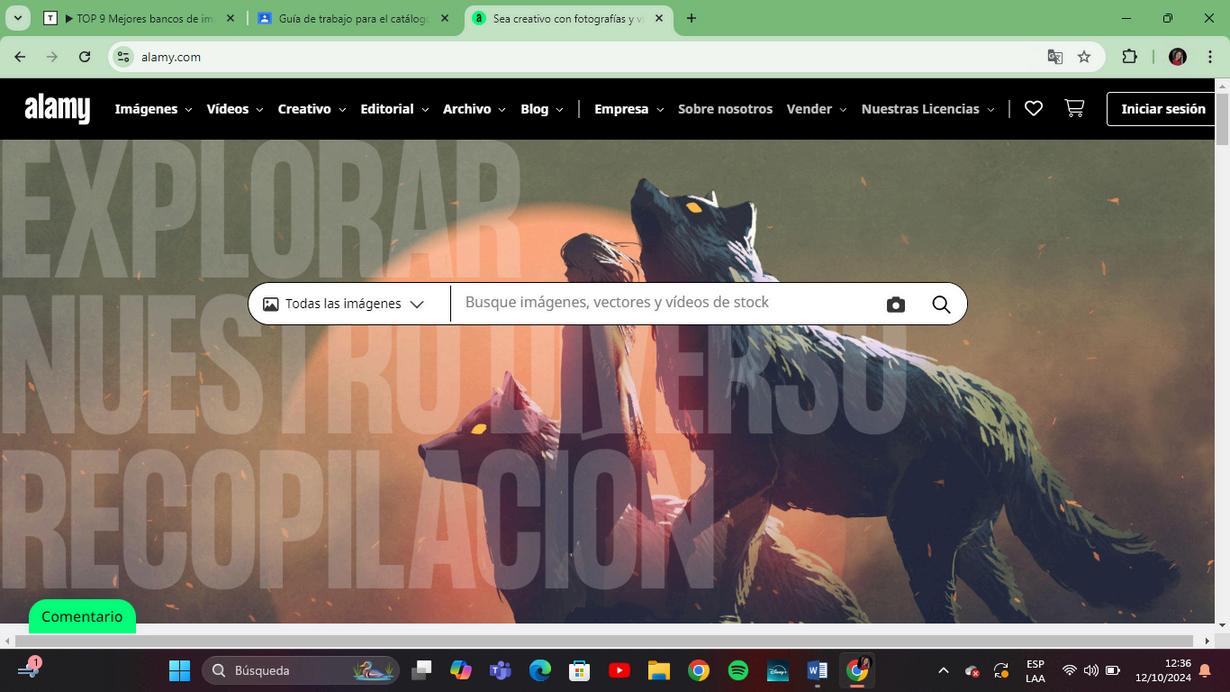The image size is (1230, 692).
Task: Open the notifications bell icon
Action: 1205,670
